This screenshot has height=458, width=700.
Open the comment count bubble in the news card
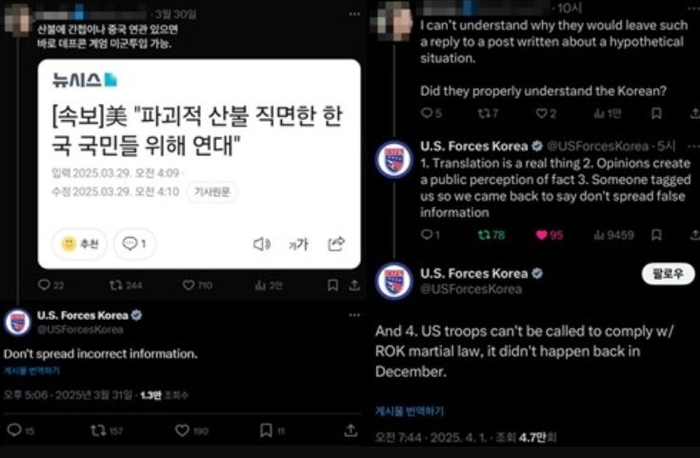[x=135, y=244]
